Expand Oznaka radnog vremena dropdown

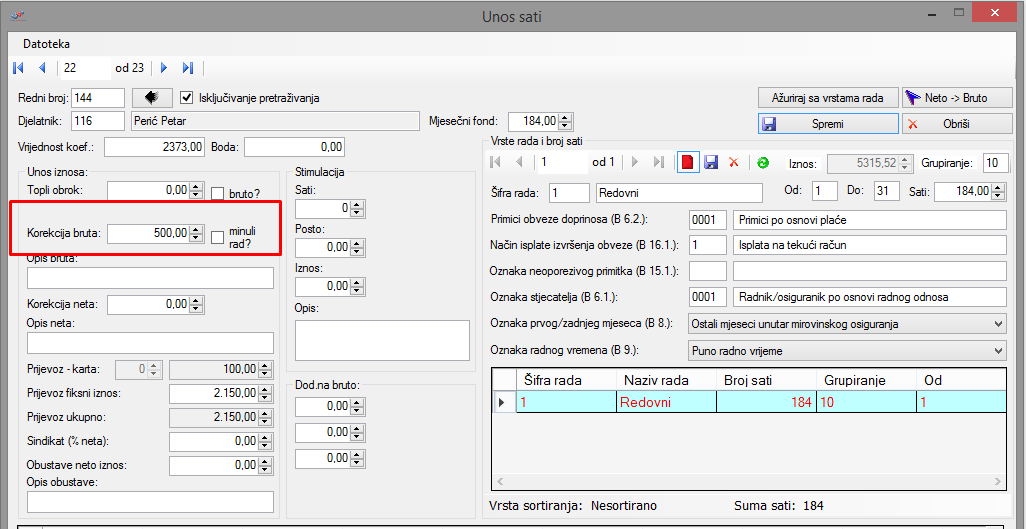coord(998,350)
